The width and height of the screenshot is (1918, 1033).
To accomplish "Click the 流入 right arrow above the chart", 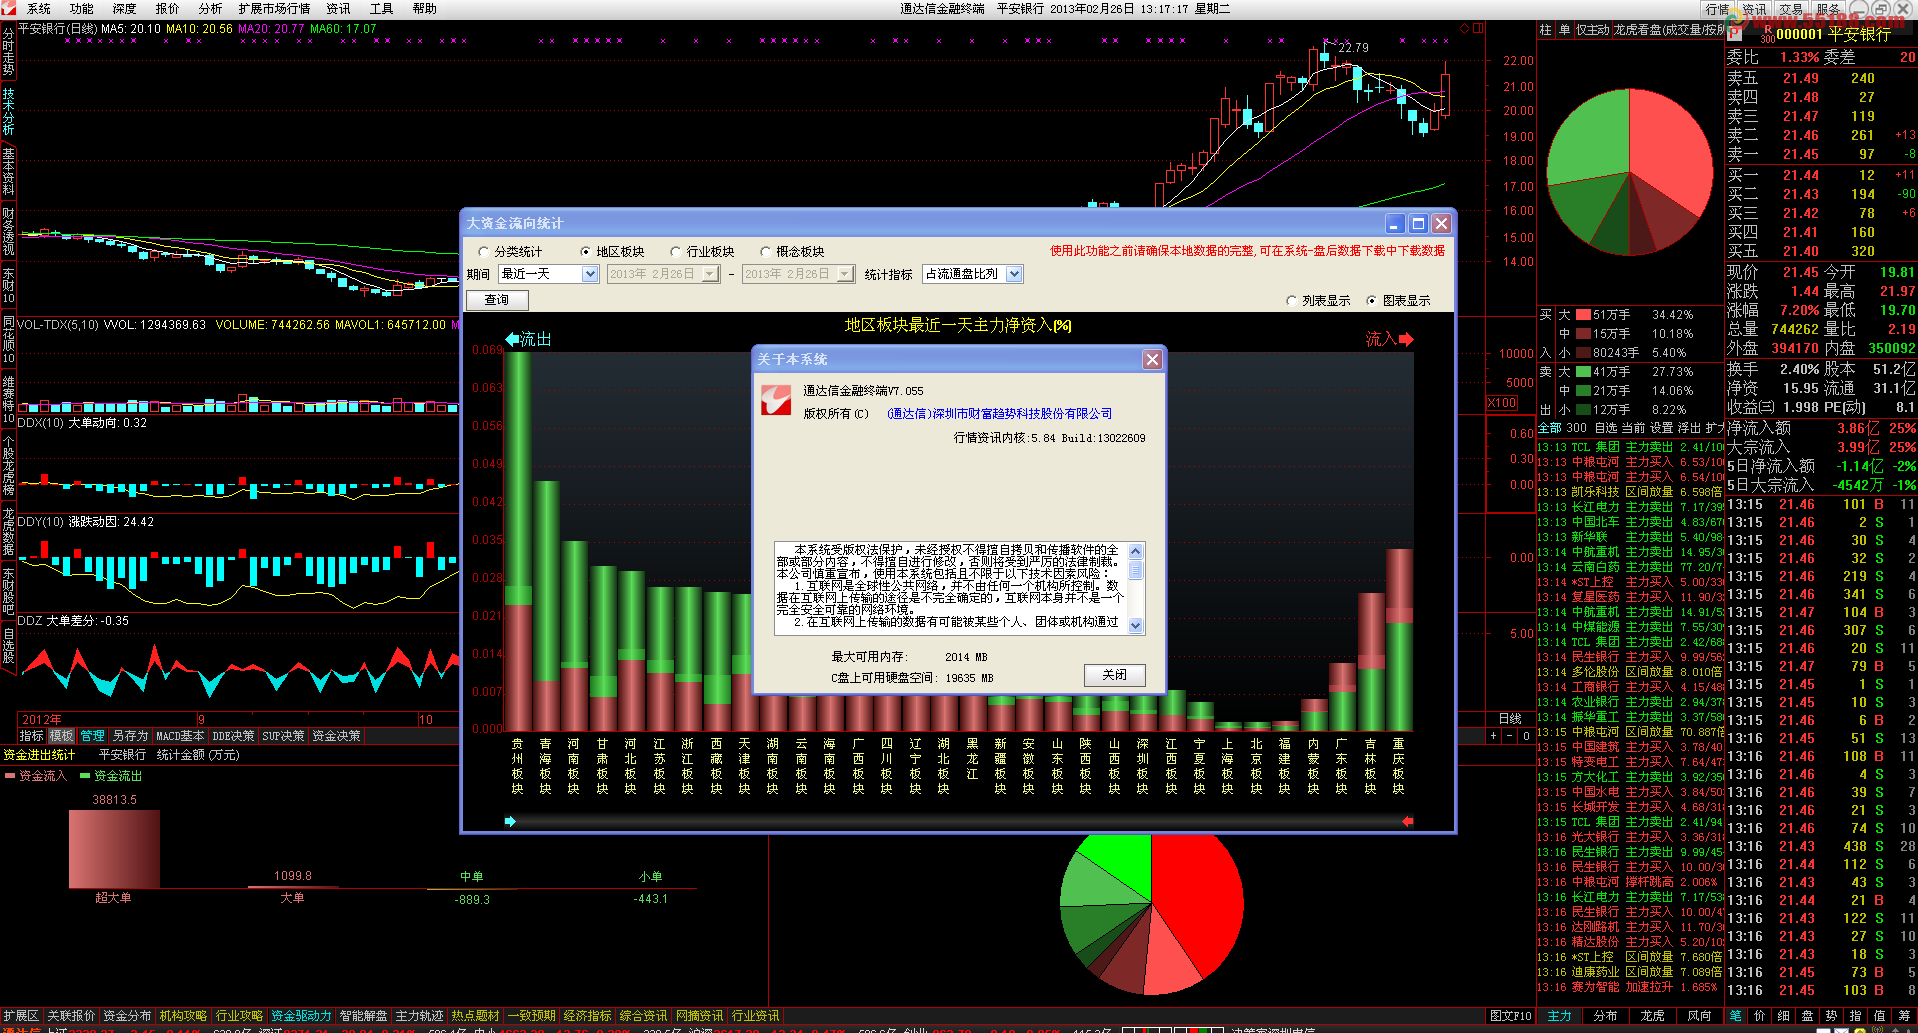I will (1406, 339).
